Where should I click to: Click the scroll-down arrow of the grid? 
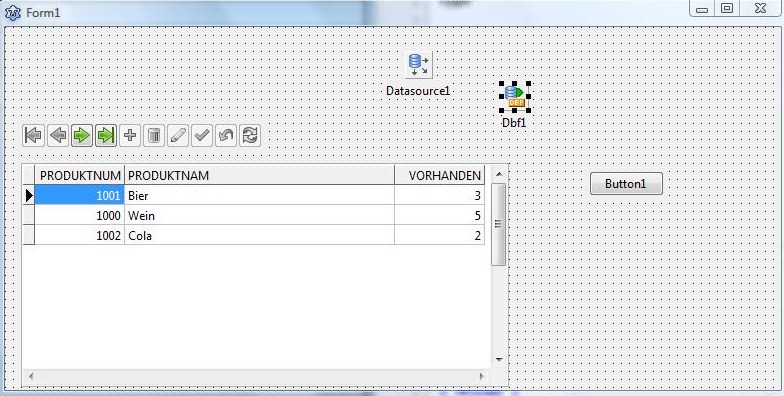[498, 359]
